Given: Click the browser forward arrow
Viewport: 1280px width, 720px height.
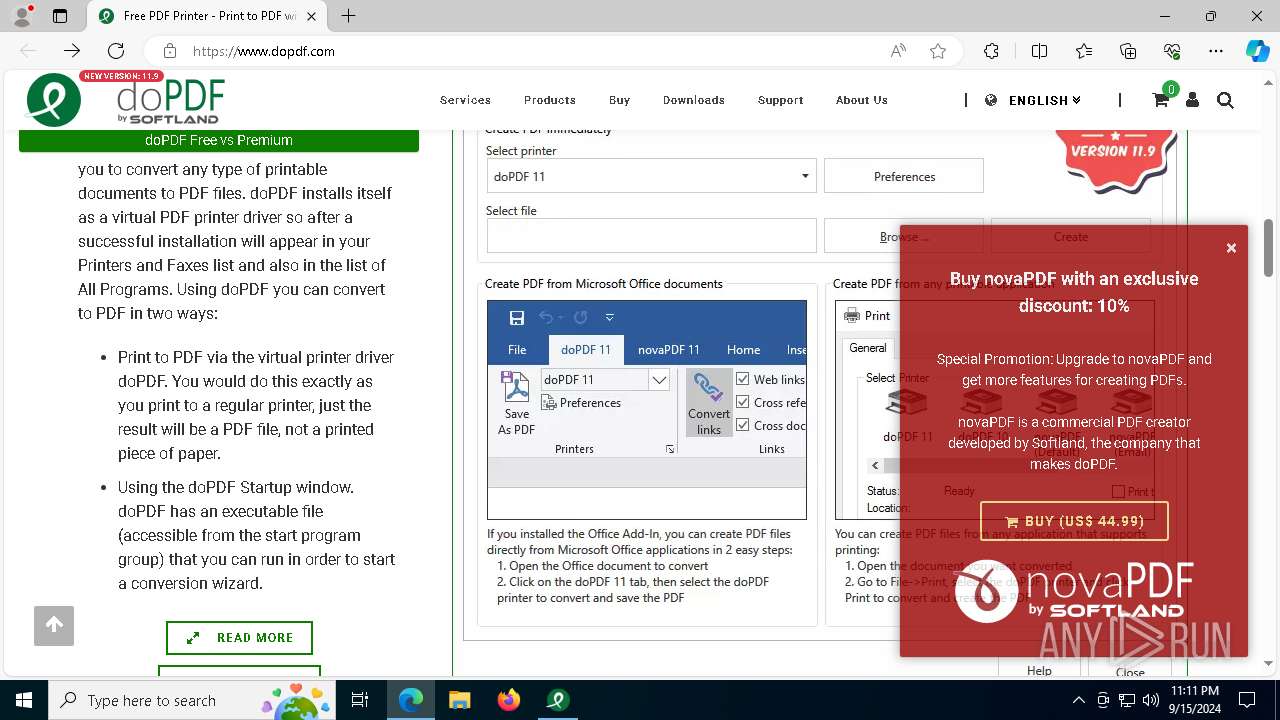Looking at the screenshot, I should [72, 51].
